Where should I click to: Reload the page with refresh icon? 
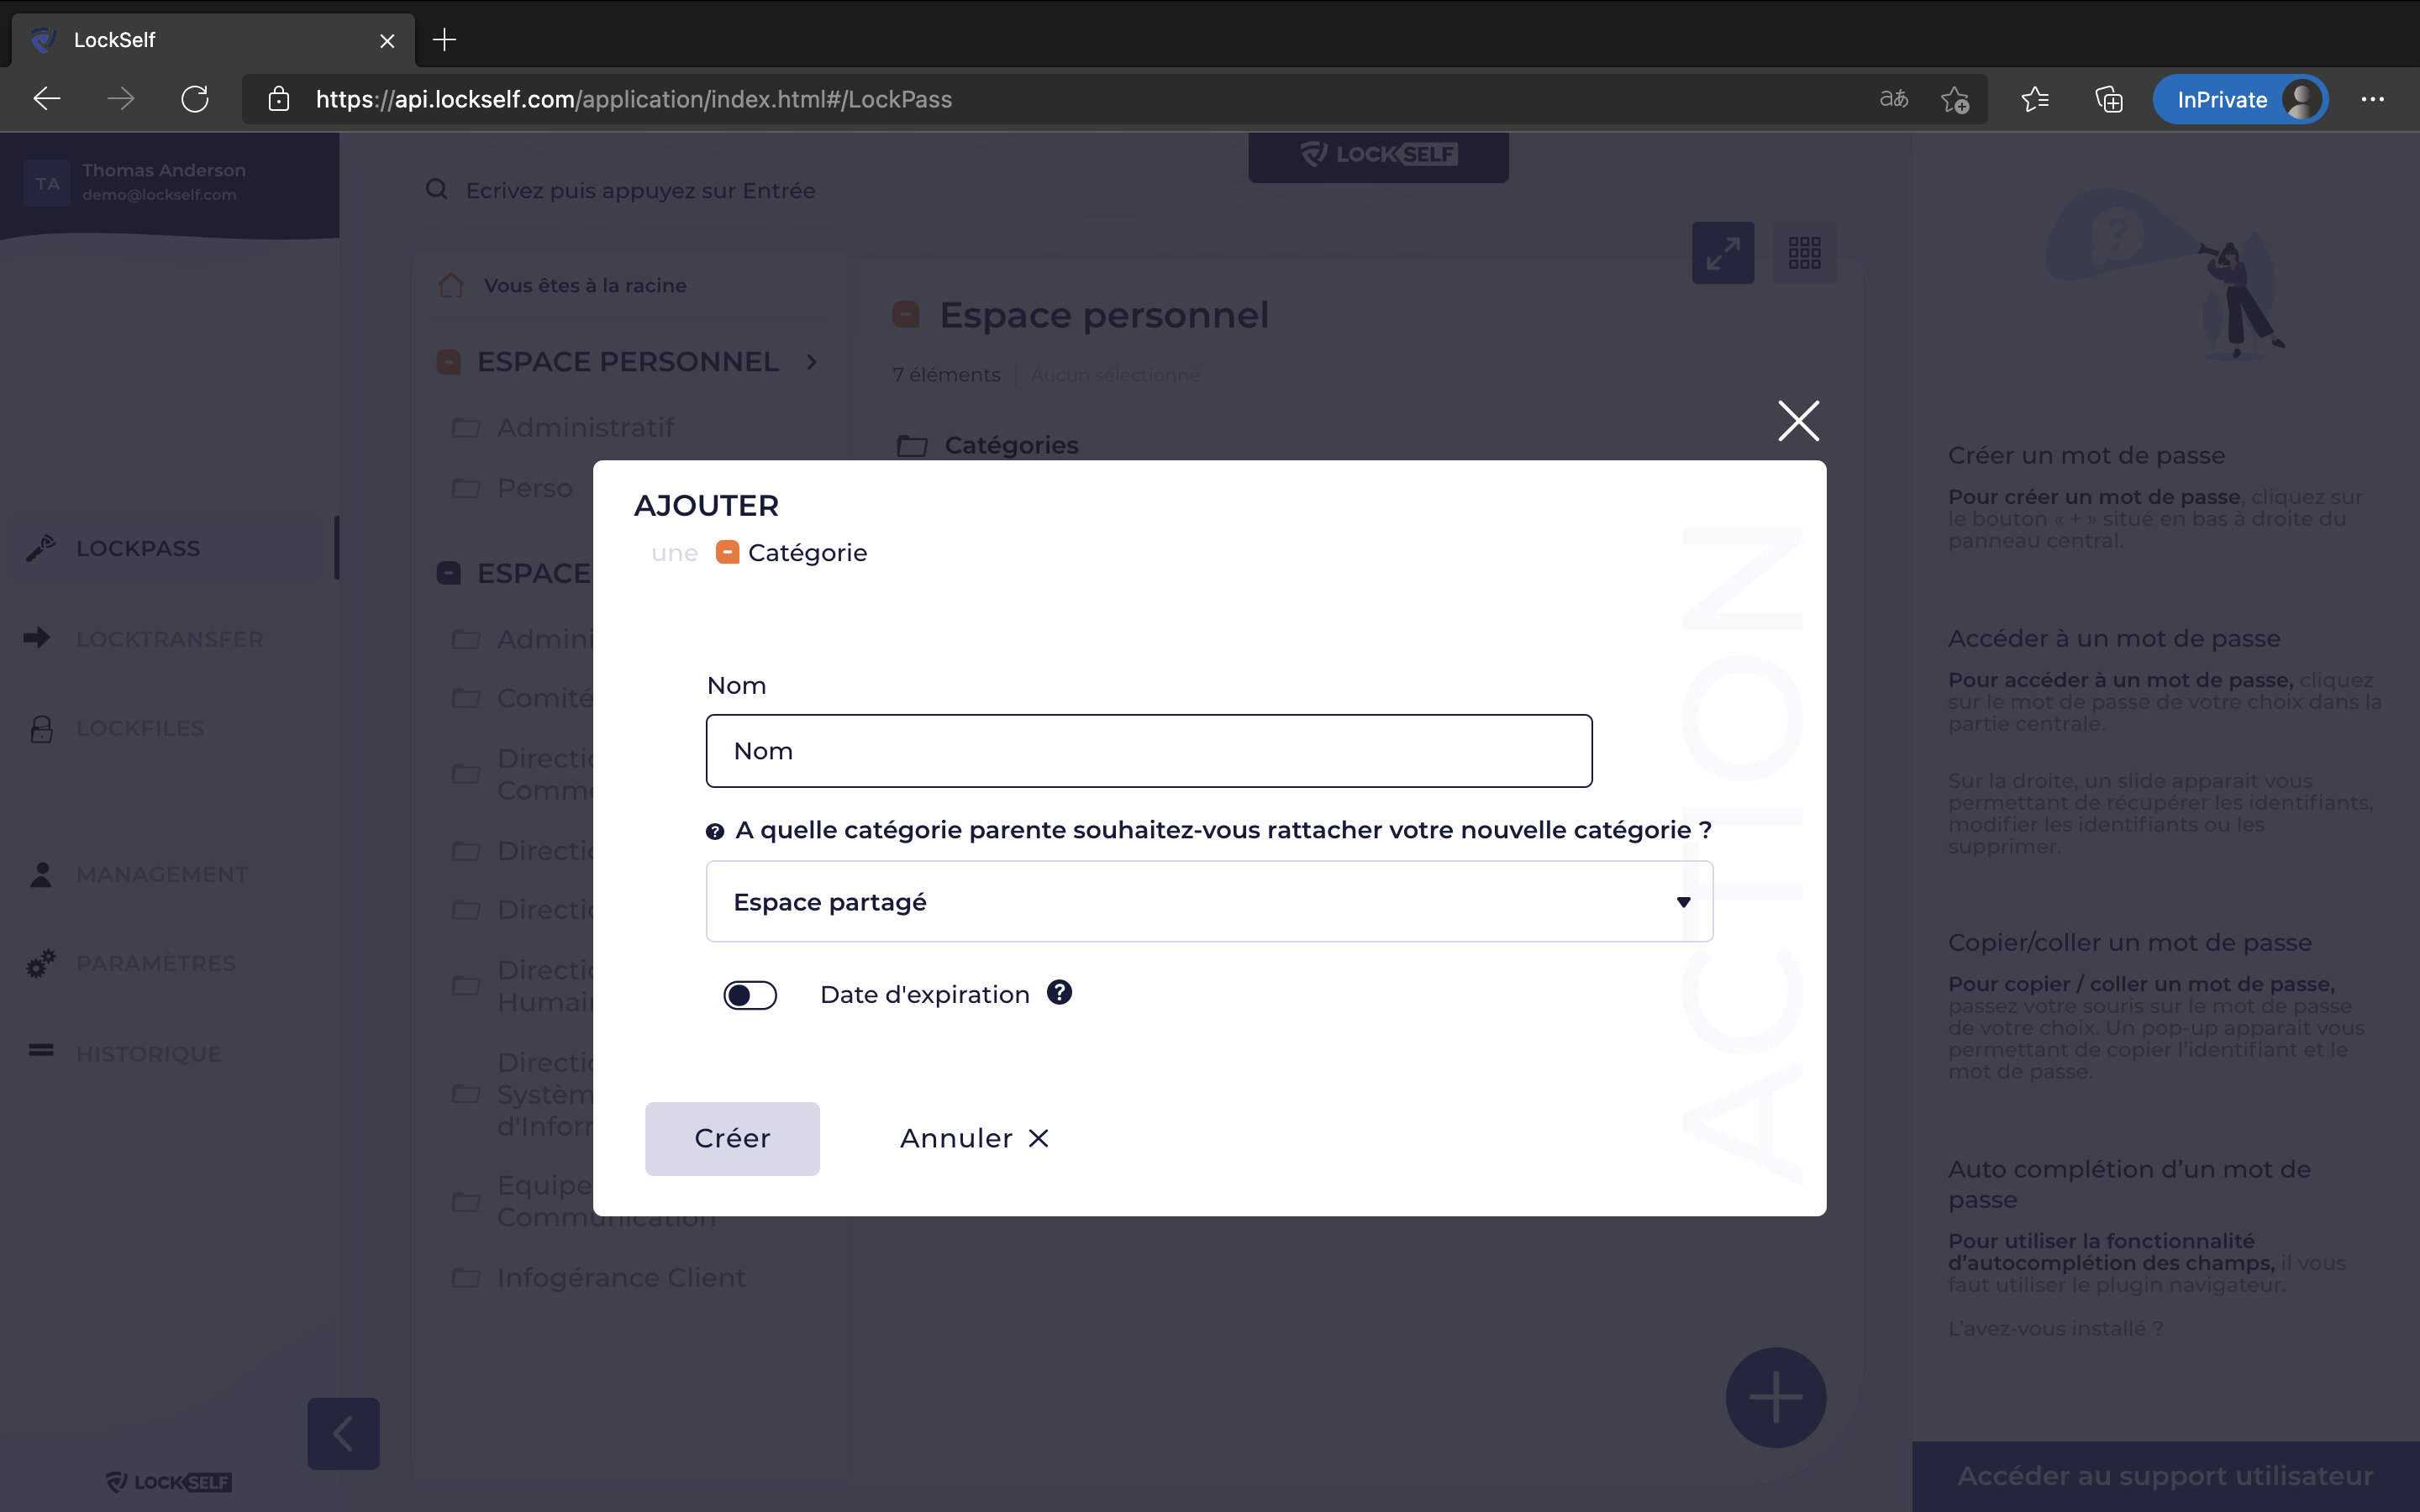pyautogui.click(x=194, y=99)
